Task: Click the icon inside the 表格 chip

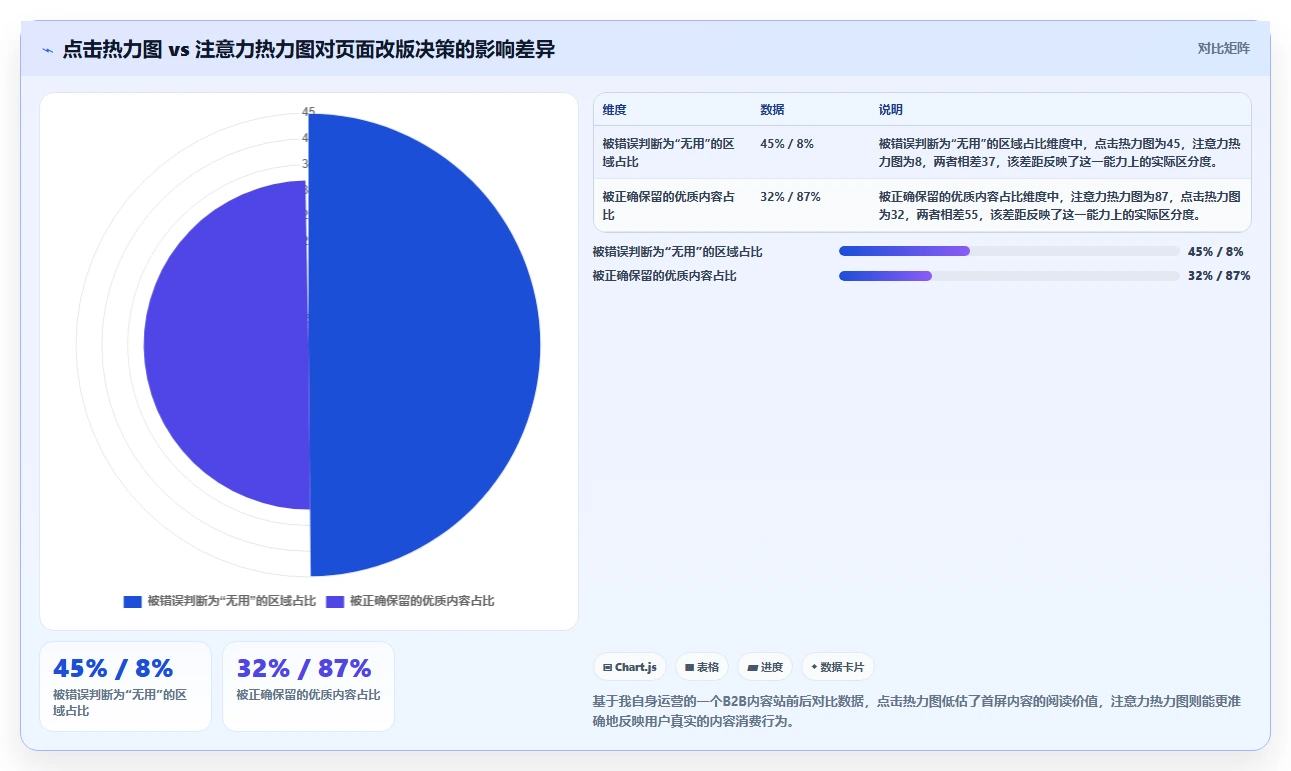Action: 689,667
